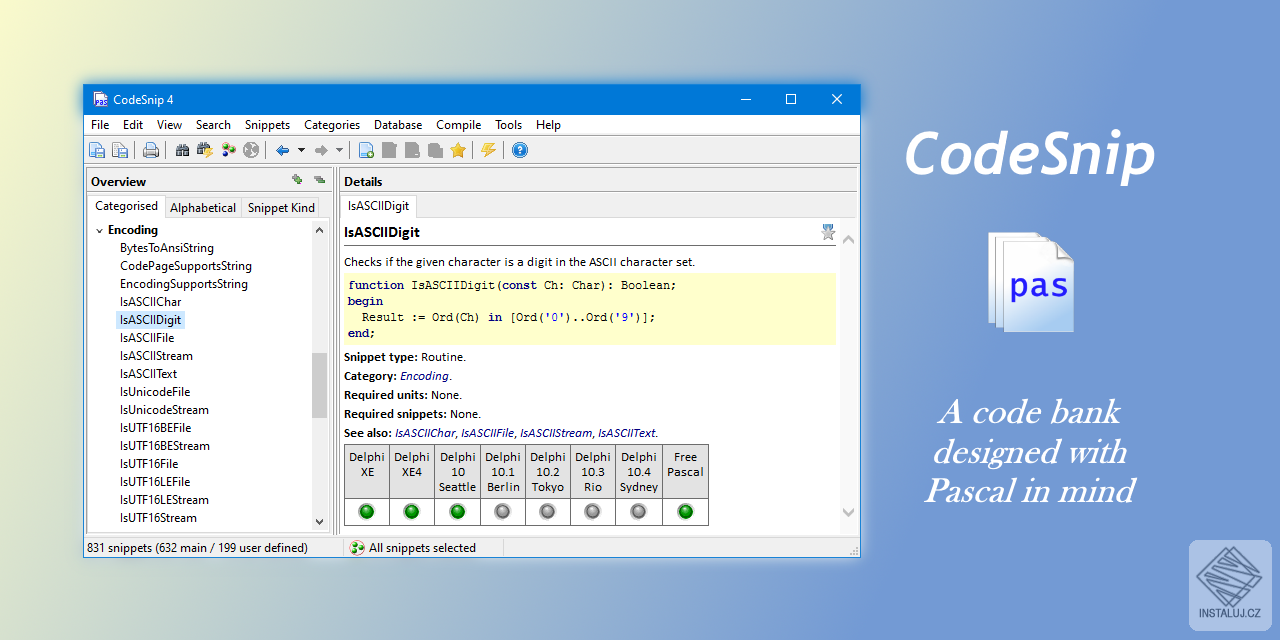Open Help with the blue question mark

[520, 150]
